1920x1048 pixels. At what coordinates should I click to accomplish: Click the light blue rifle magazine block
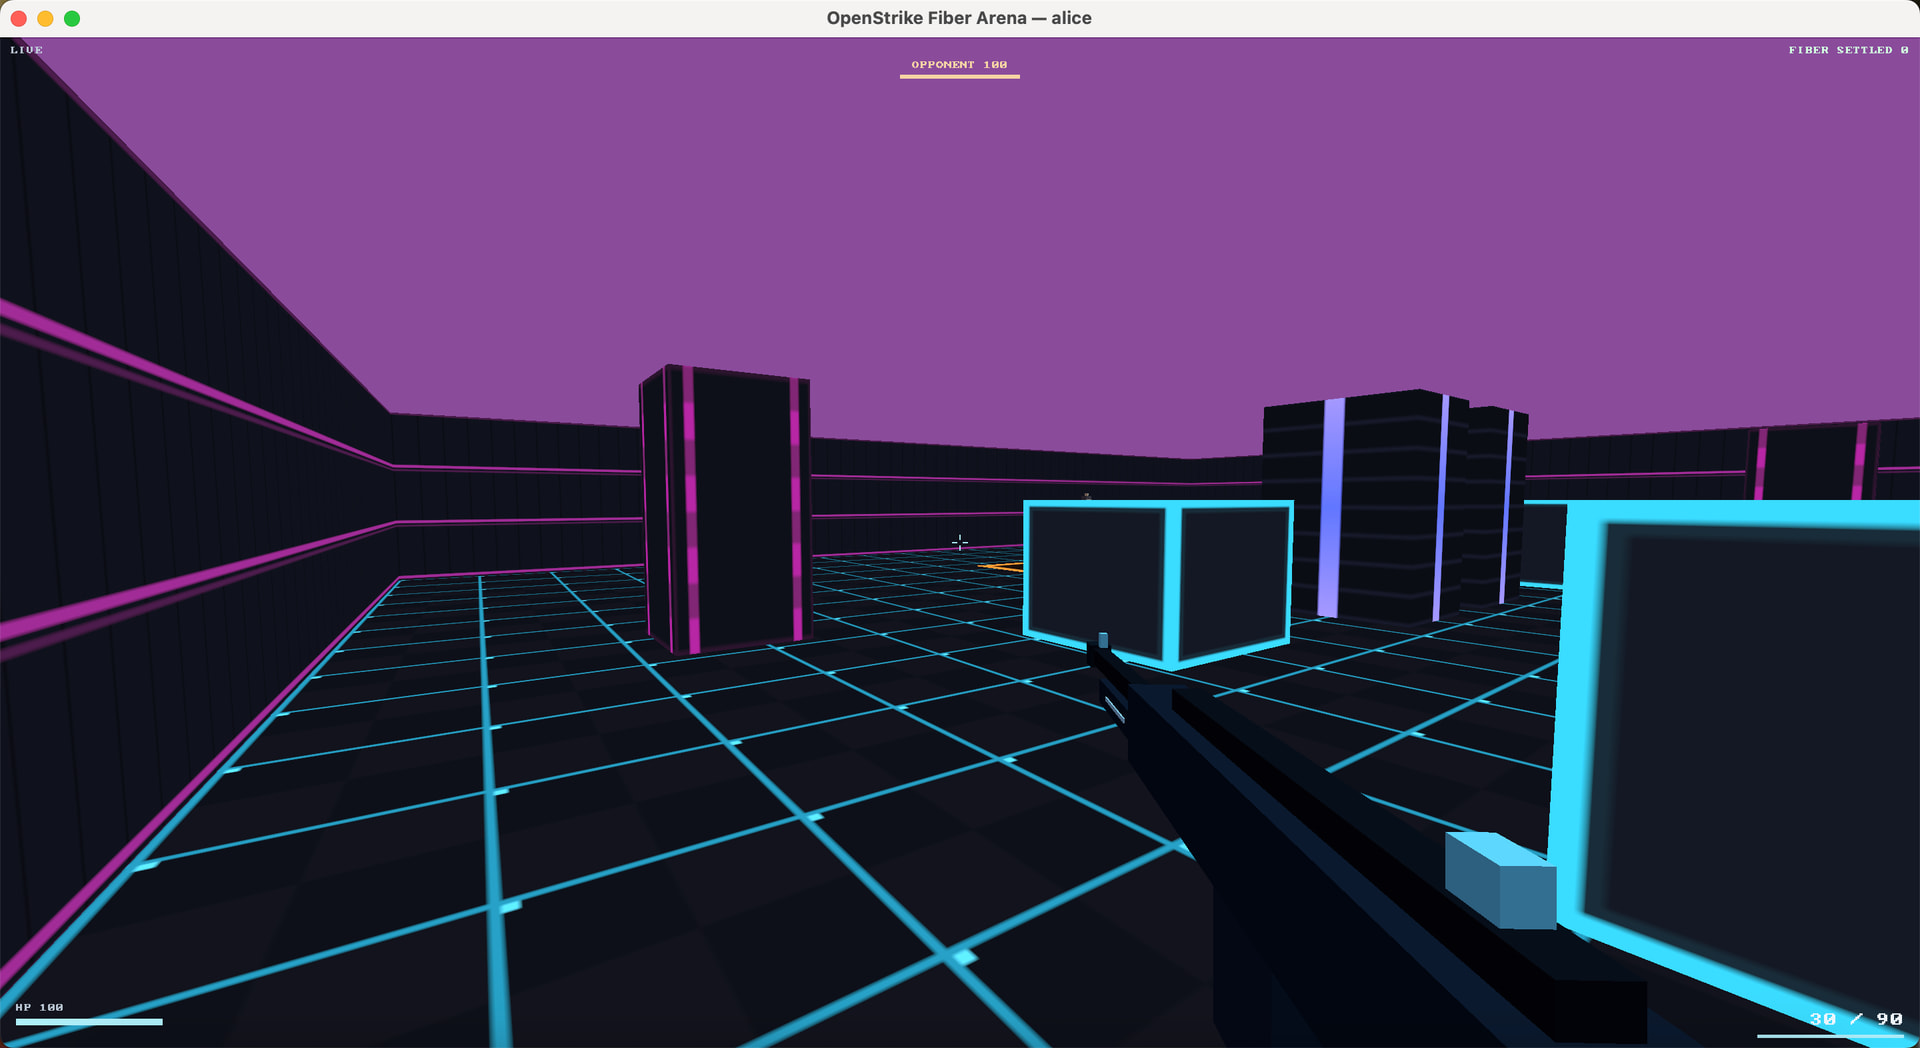[x=1500, y=879]
